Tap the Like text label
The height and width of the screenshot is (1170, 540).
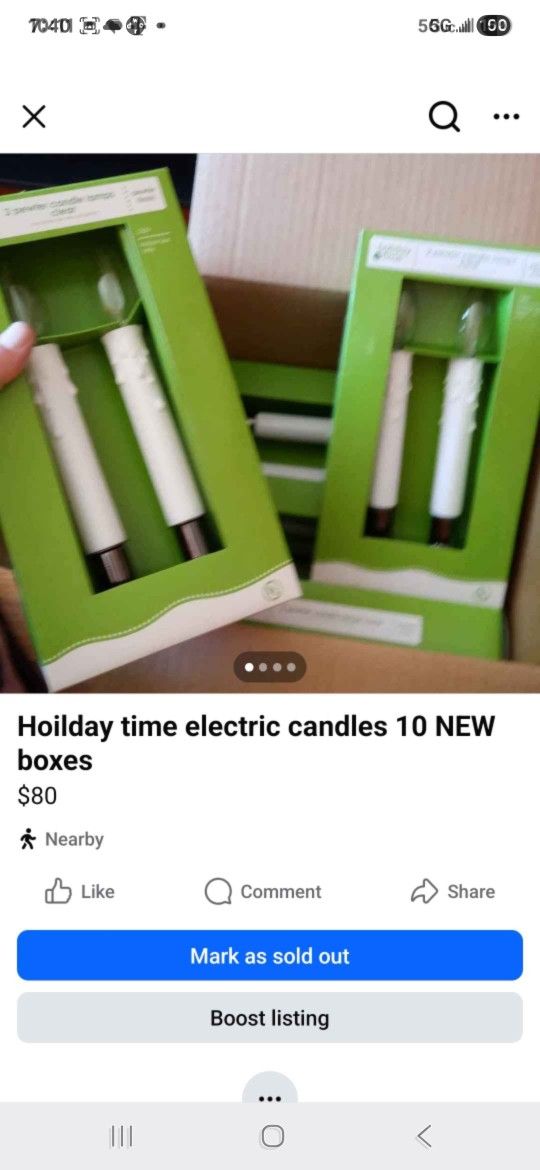[x=97, y=892]
